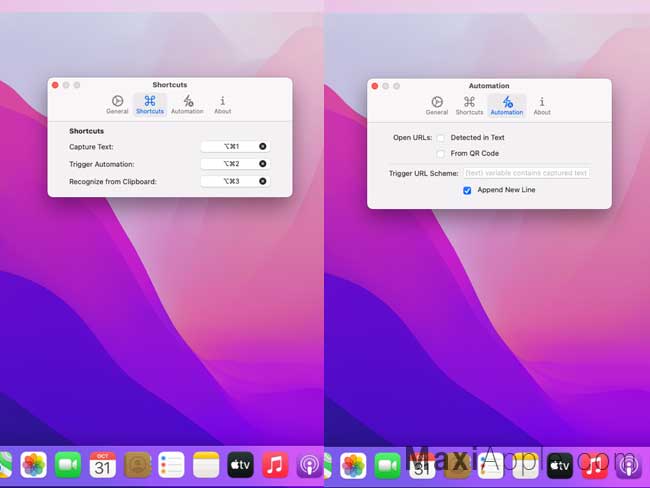Viewport: 650px width, 488px height.
Task: Clear the Capture Text shortcut
Action: point(262,146)
